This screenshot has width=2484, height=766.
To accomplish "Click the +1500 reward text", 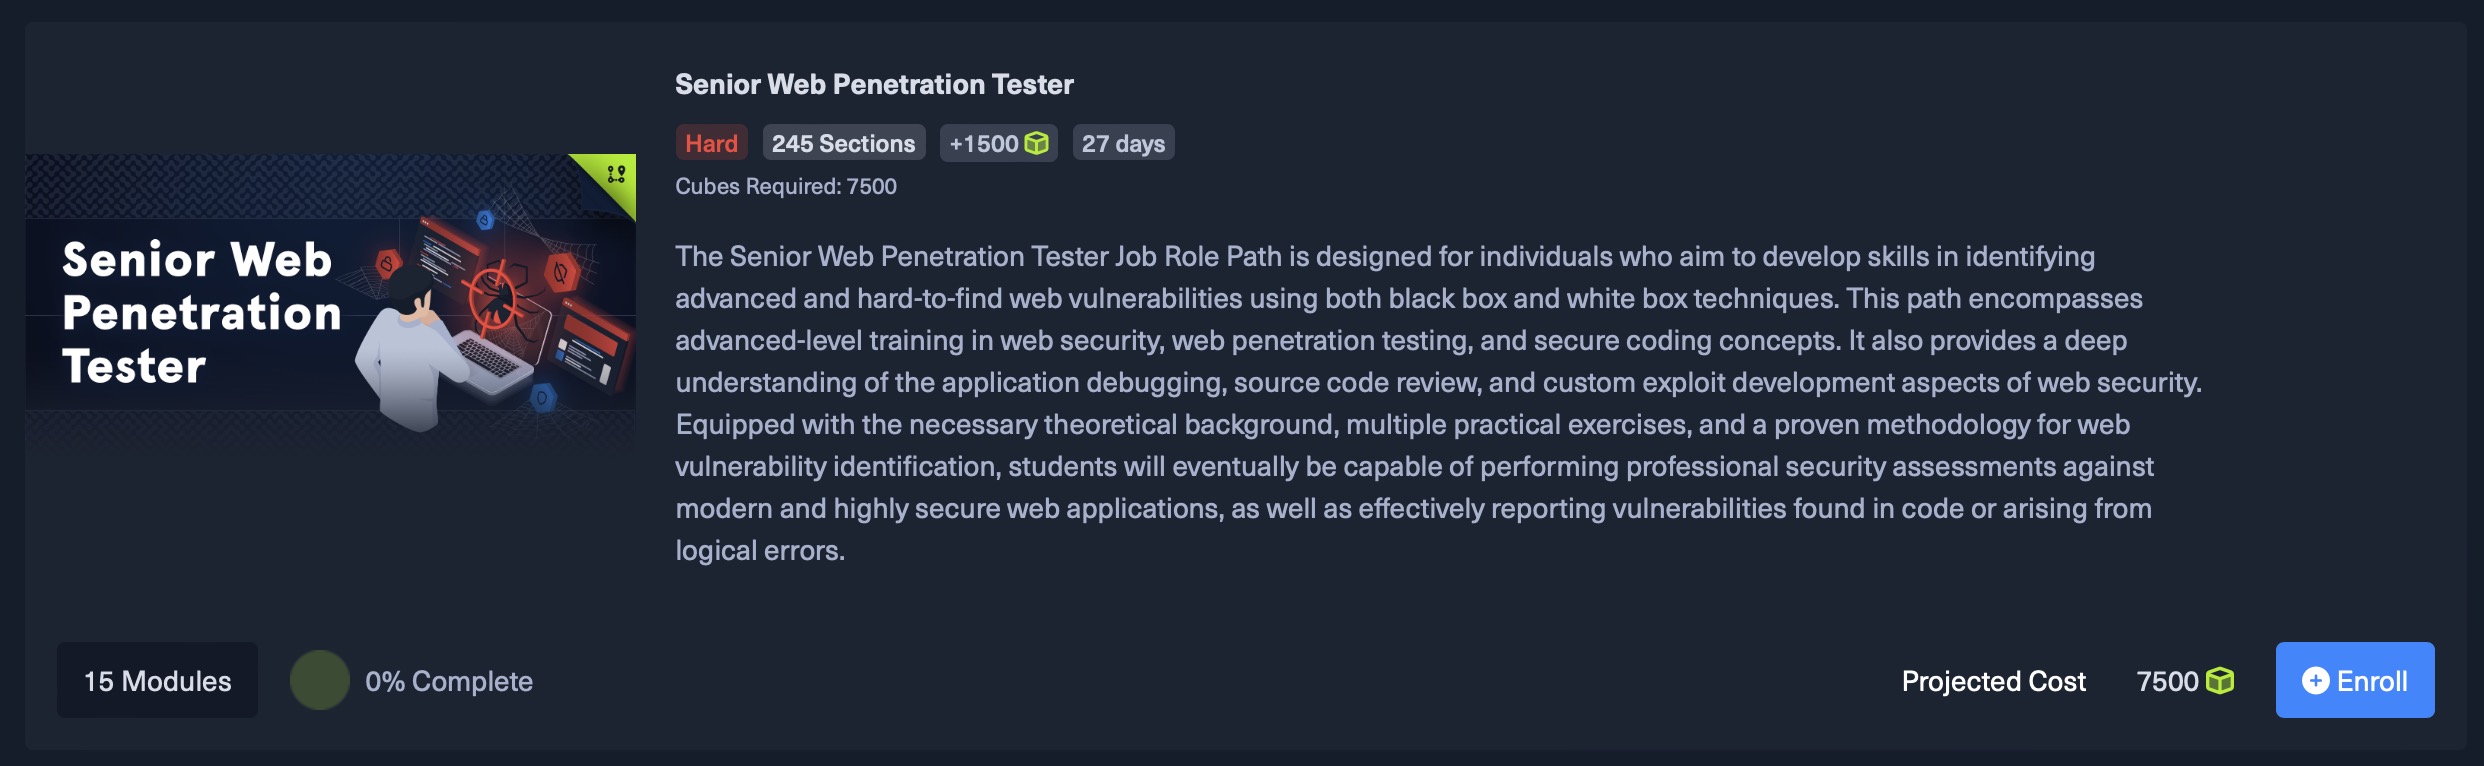I will (x=983, y=143).
